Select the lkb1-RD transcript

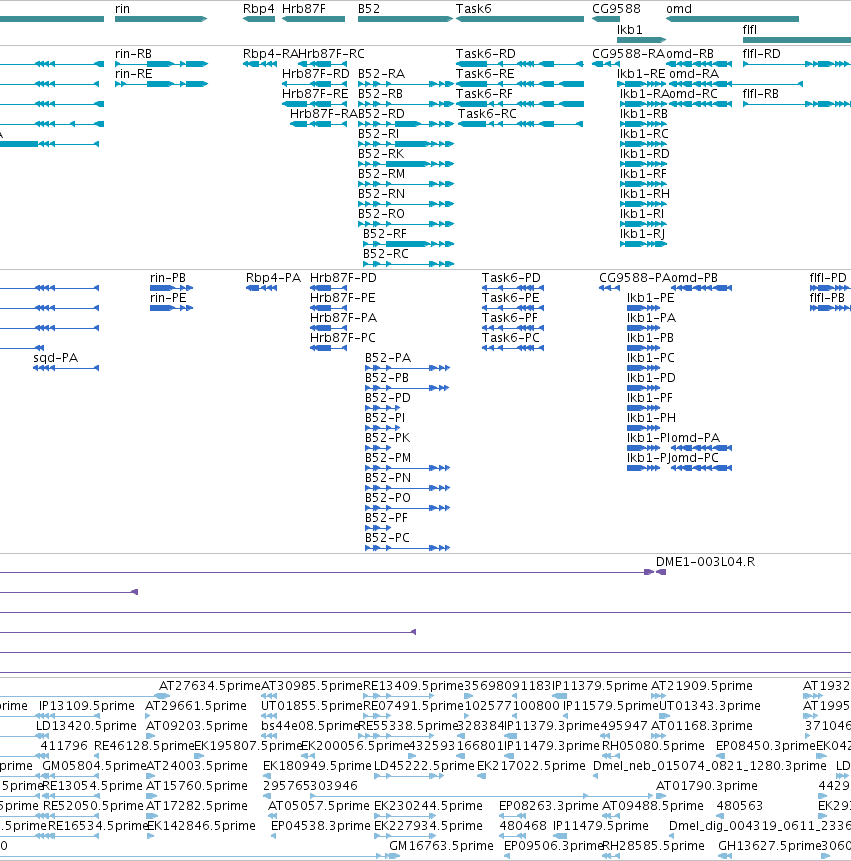tap(643, 164)
